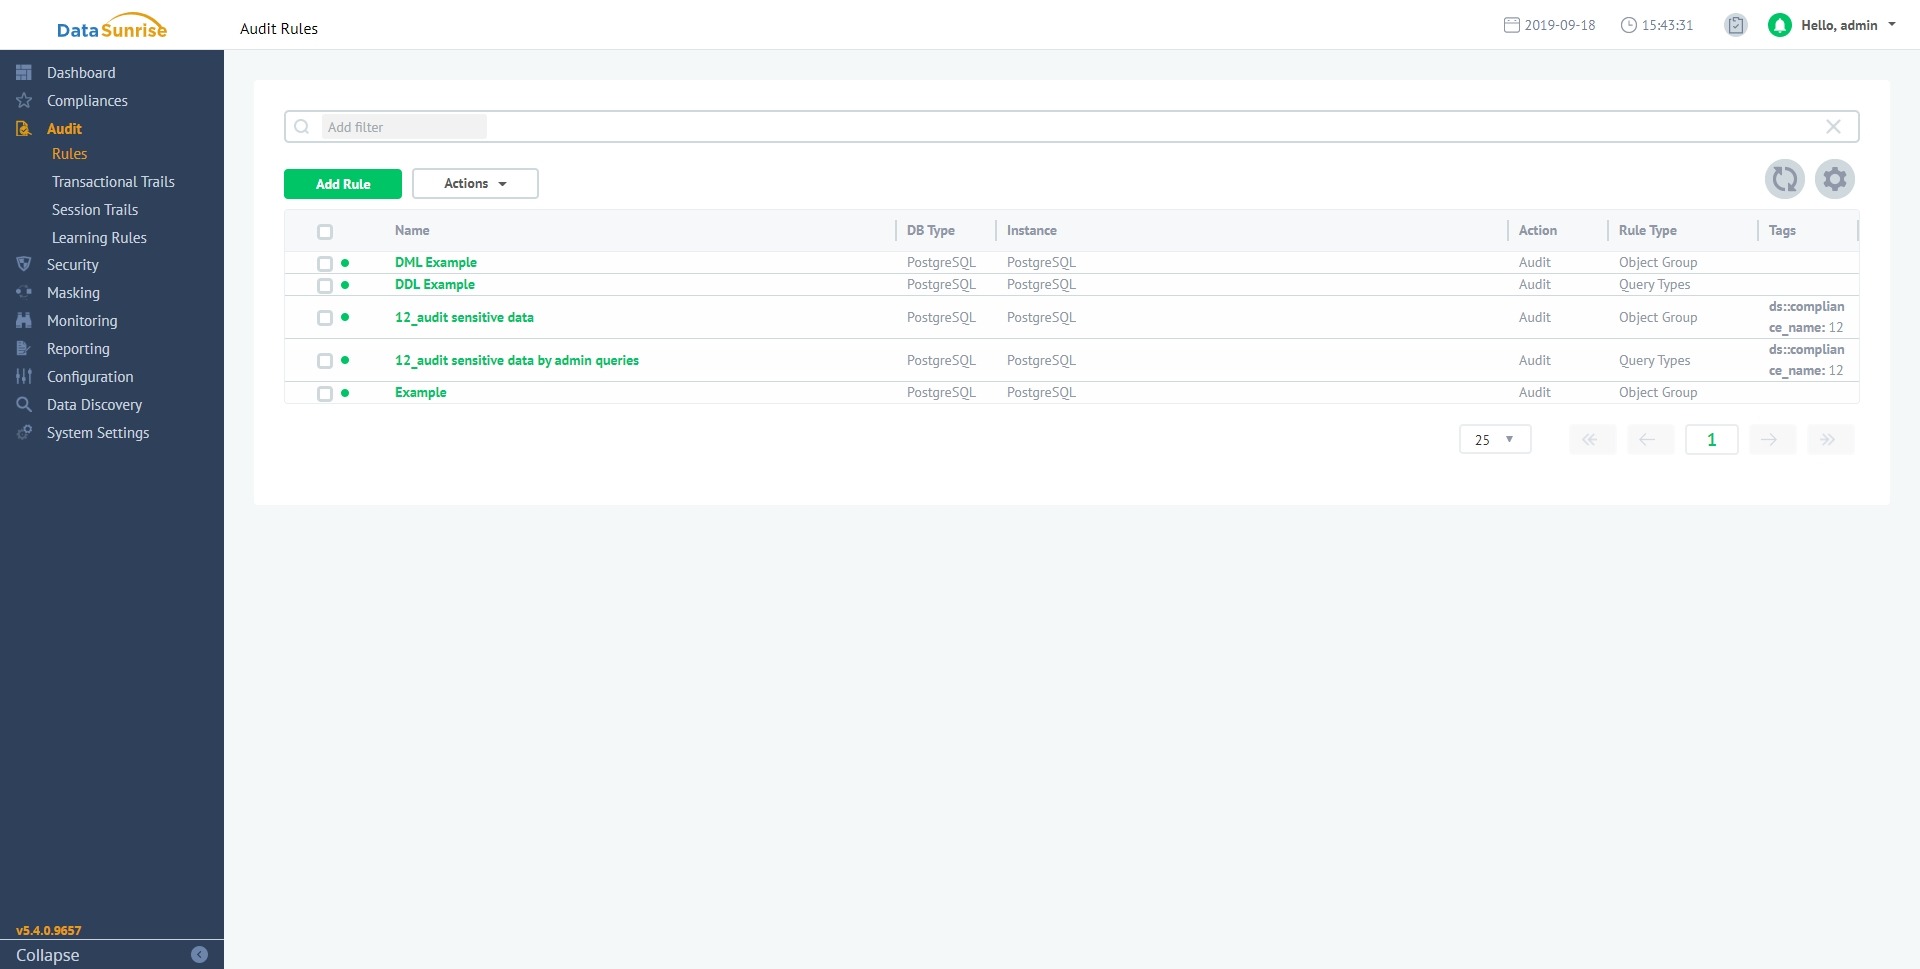
Task: Expand the Monitoring menu
Action: pos(82,320)
